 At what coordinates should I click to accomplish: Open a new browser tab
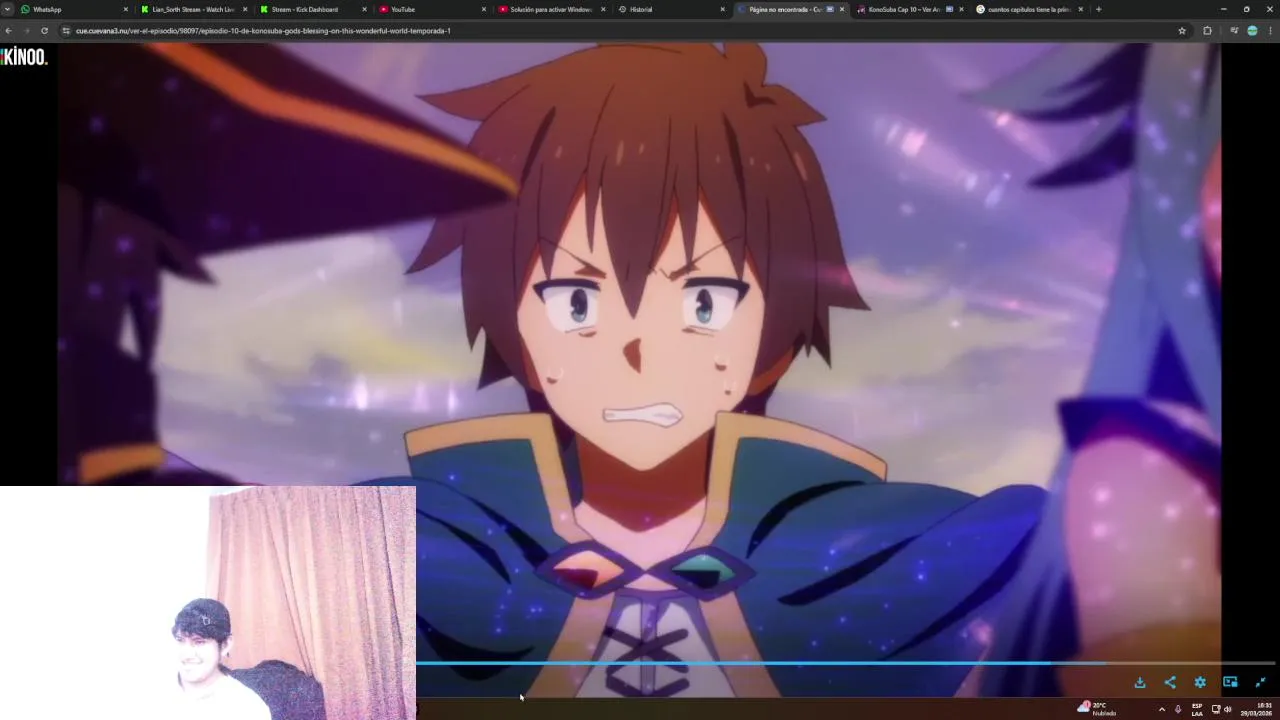(x=1098, y=9)
